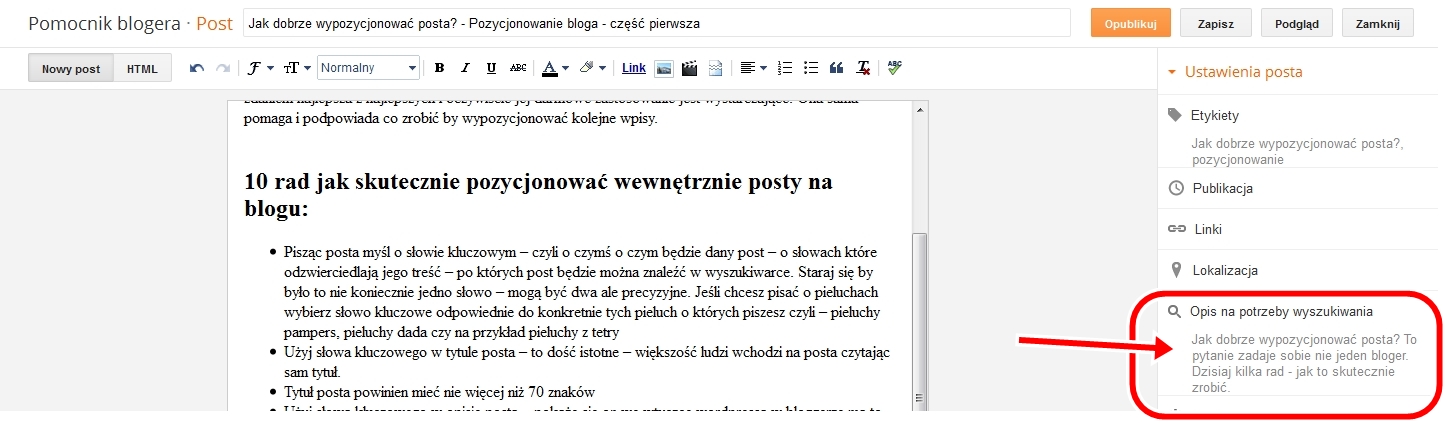This screenshot has width=1446, height=423.
Task: Switch to HTML editing mode
Action: 143,69
